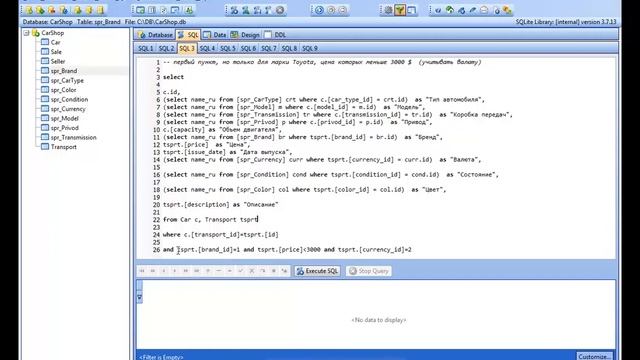
Task: Click the Customize... button
Action: pyautogui.click(x=595, y=356)
